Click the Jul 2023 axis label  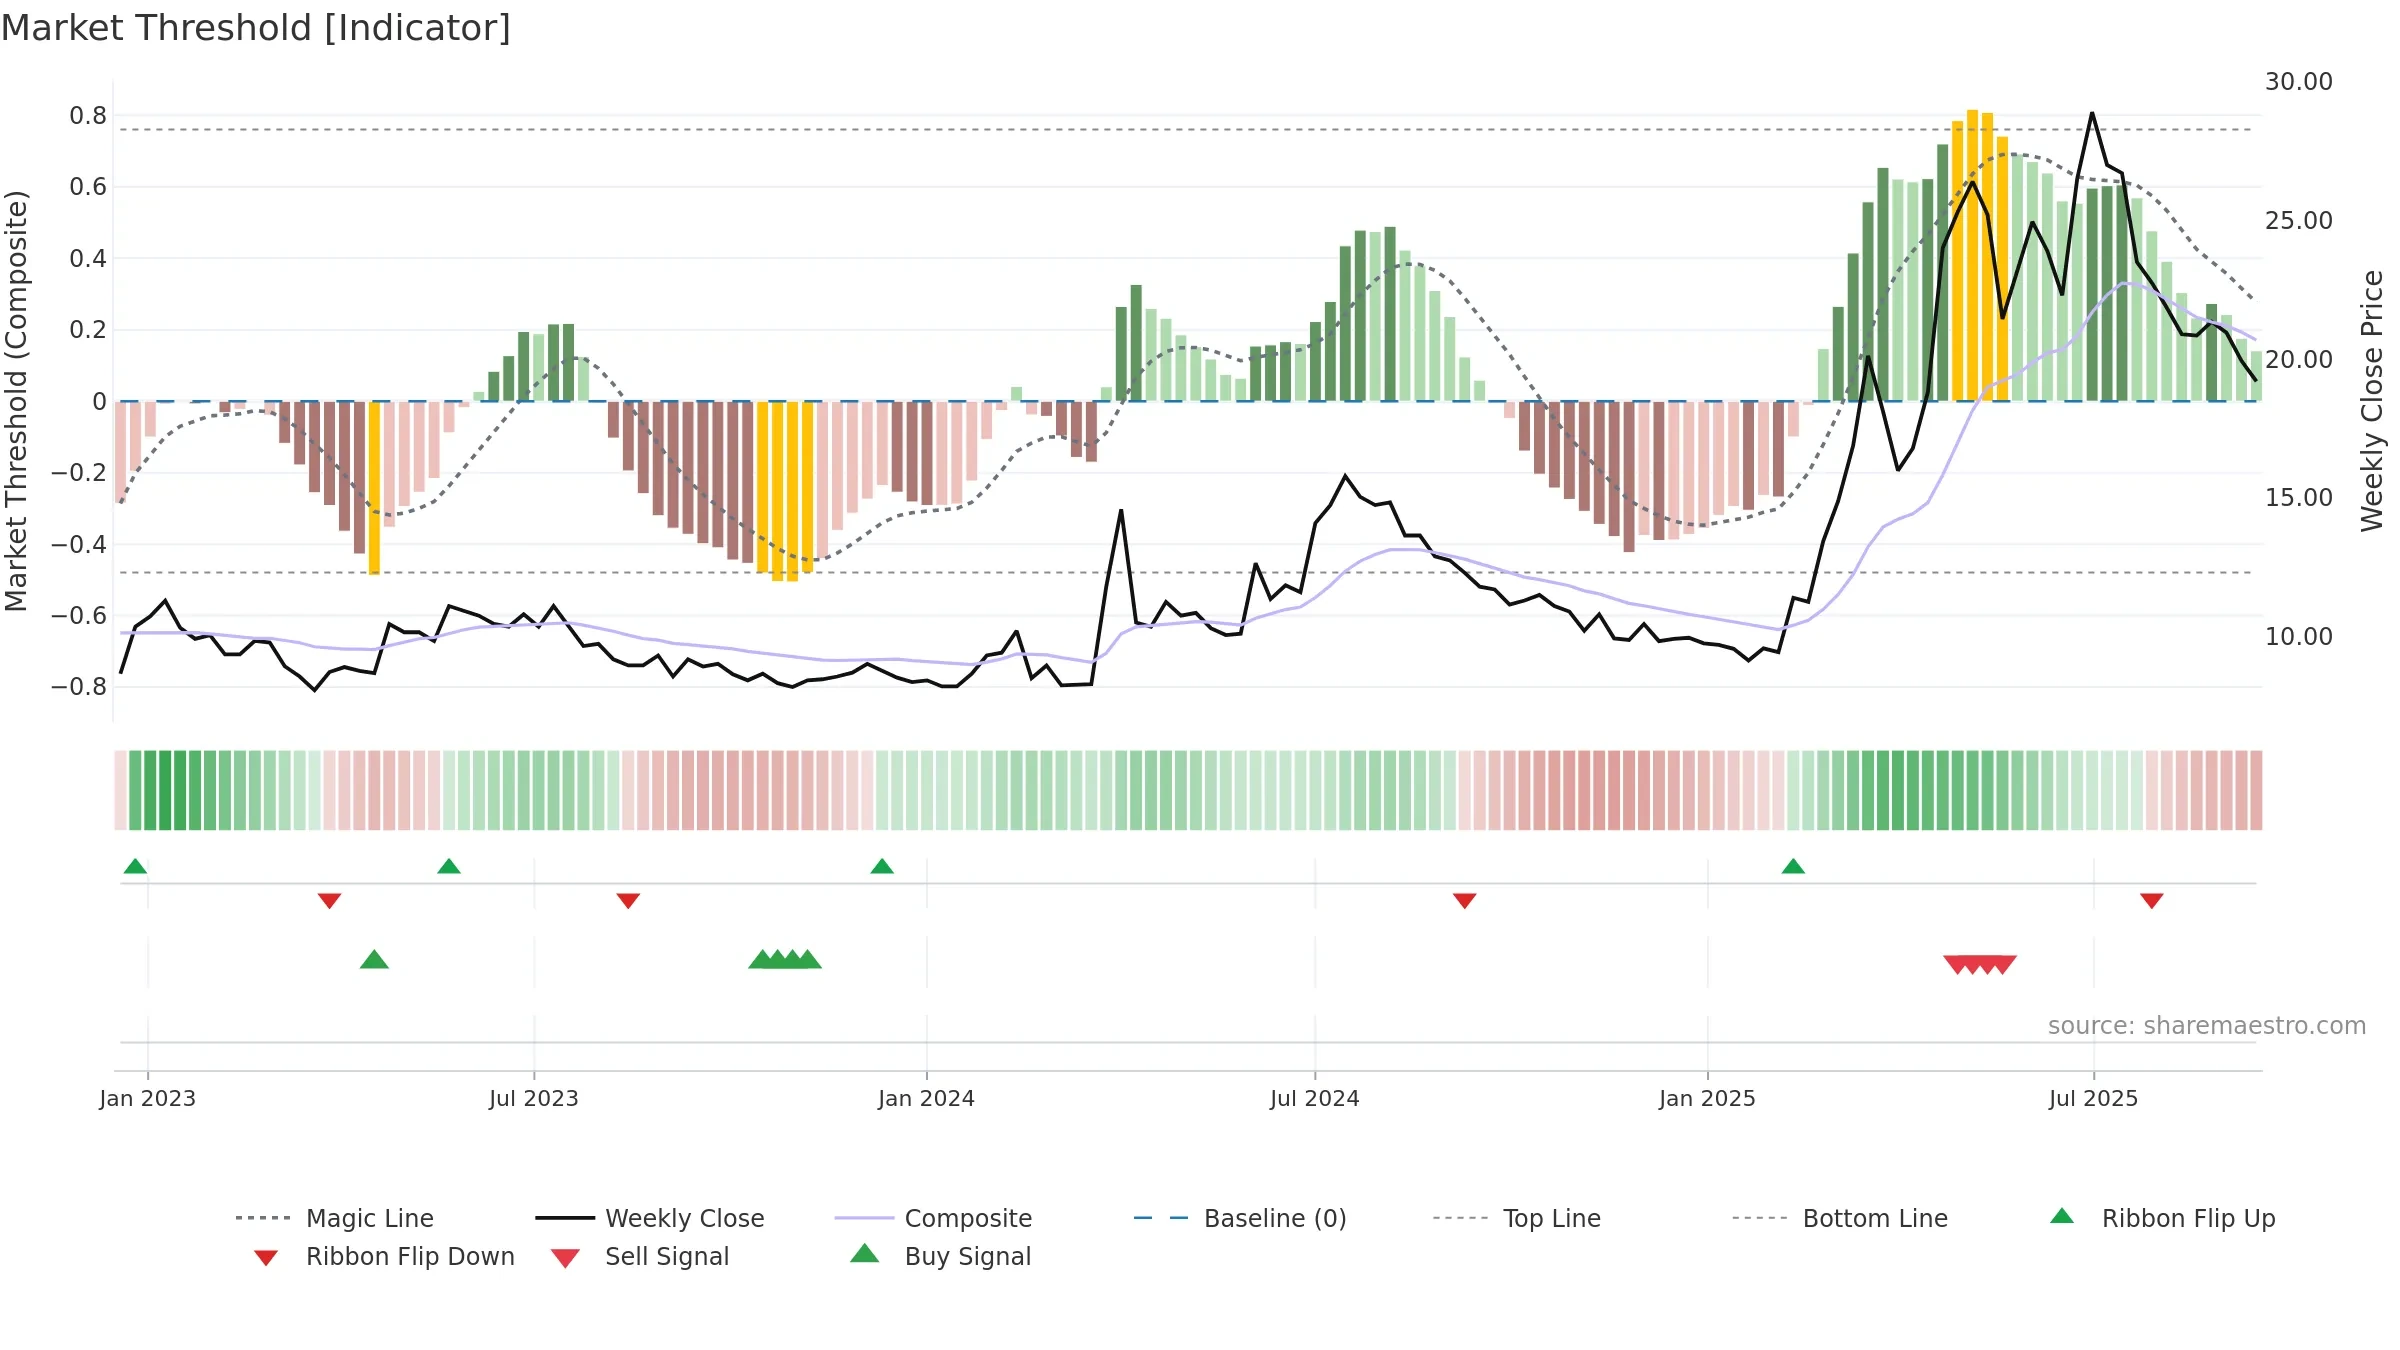pos(534,1099)
